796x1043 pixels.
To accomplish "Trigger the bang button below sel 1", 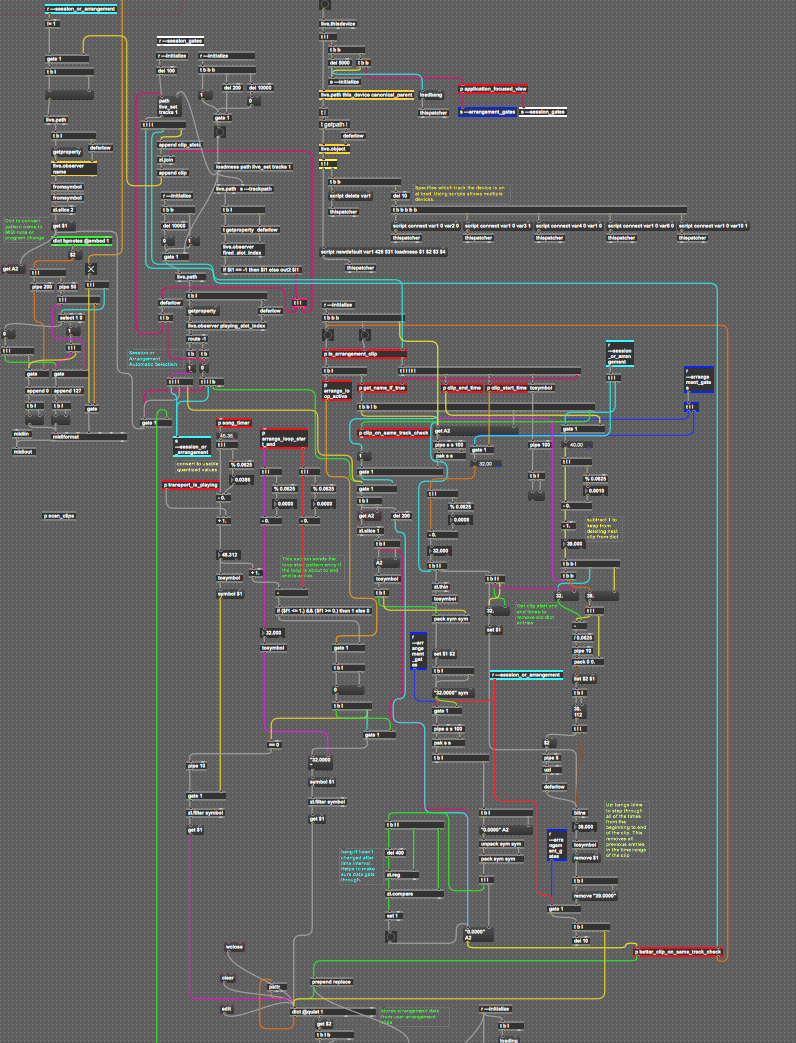I will point(391,937).
